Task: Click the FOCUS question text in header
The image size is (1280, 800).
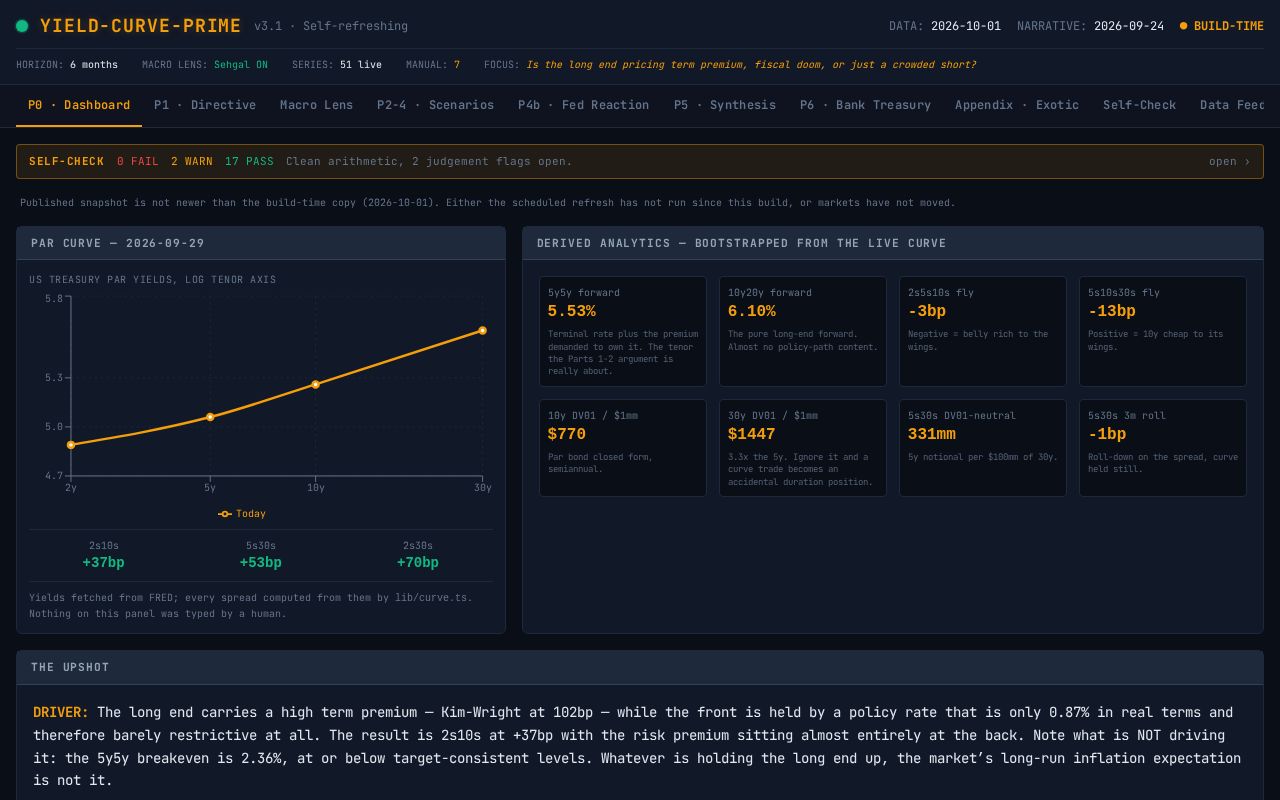Action: pos(751,65)
